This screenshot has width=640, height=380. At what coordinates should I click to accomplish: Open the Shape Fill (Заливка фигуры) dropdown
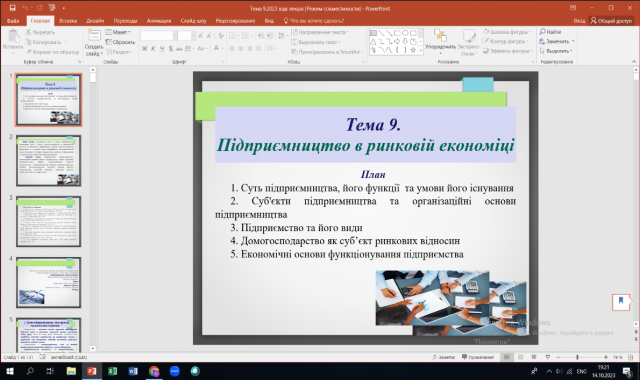[507, 31]
